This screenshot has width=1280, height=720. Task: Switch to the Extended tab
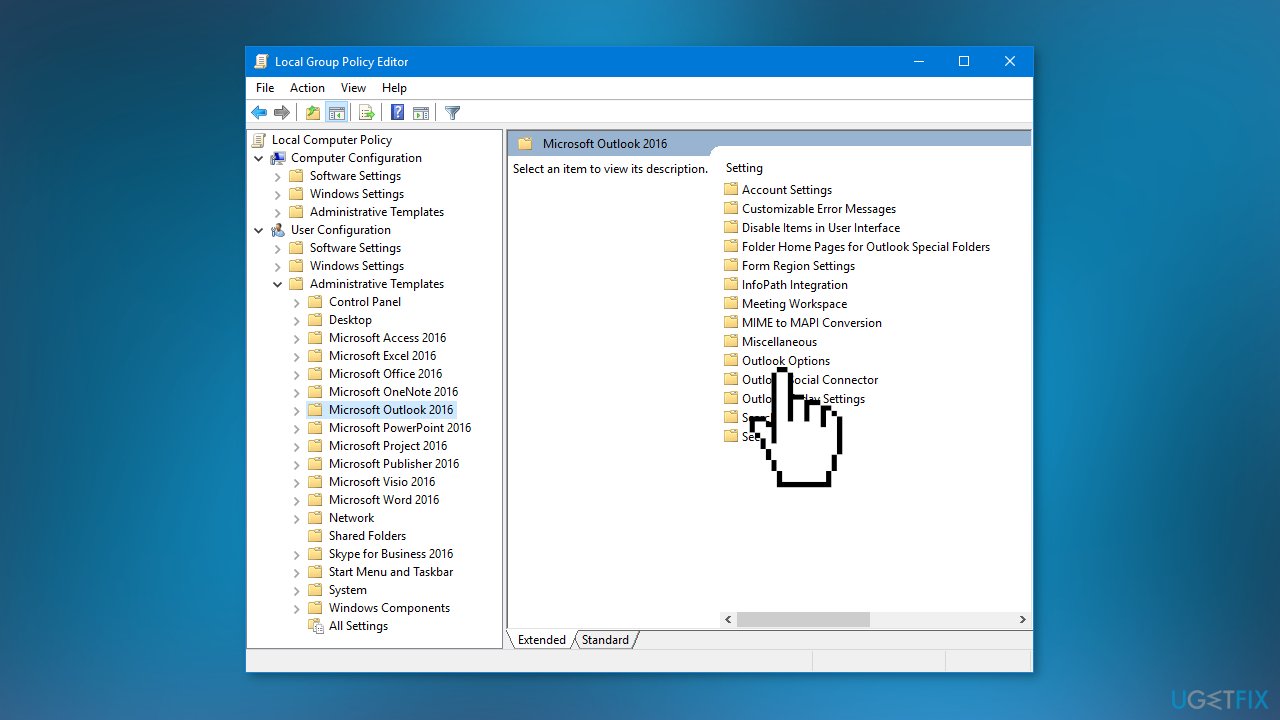(x=541, y=640)
